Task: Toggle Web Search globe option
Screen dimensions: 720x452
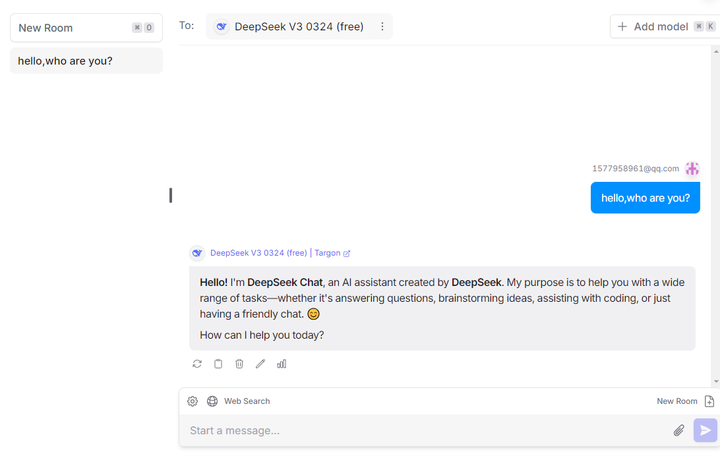Action: click(238, 401)
